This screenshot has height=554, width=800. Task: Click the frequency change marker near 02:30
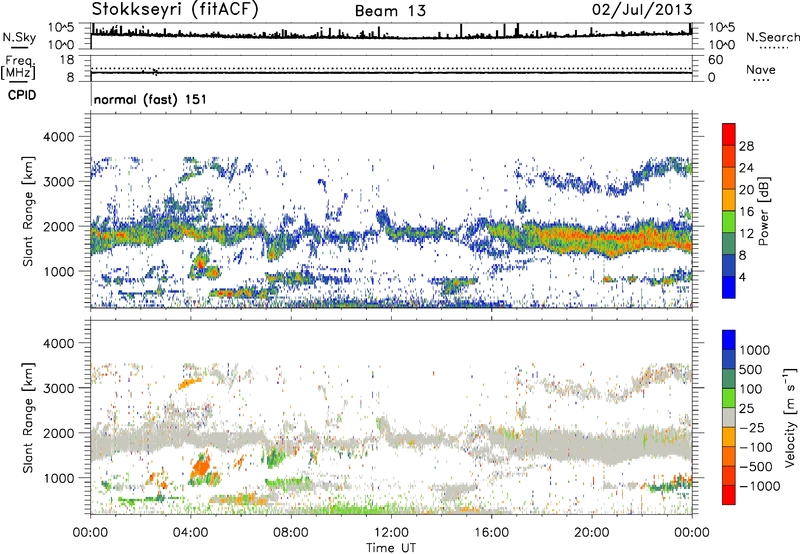coord(155,72)
